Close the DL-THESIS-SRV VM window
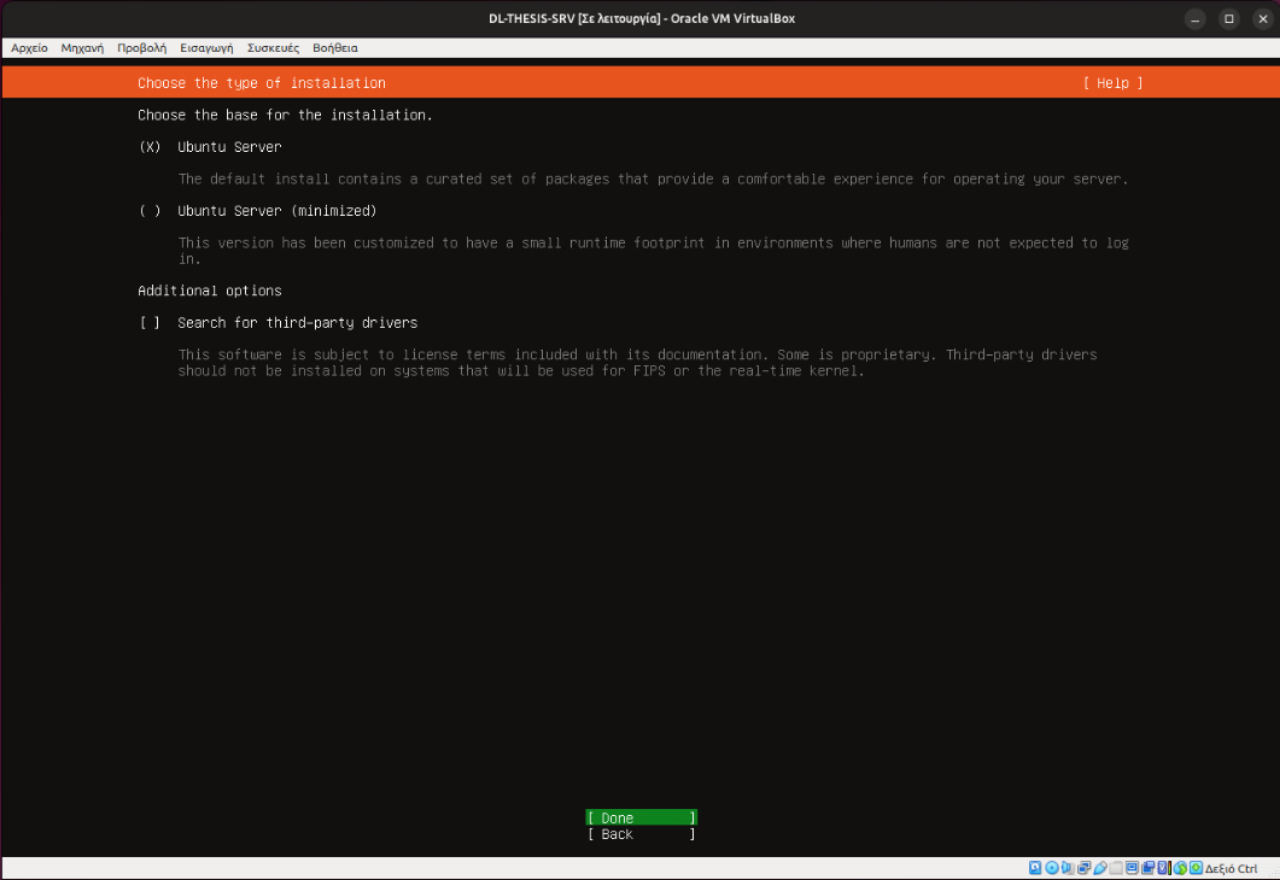The height and width of the screenshot is (880, 1280). (1262, 19)
